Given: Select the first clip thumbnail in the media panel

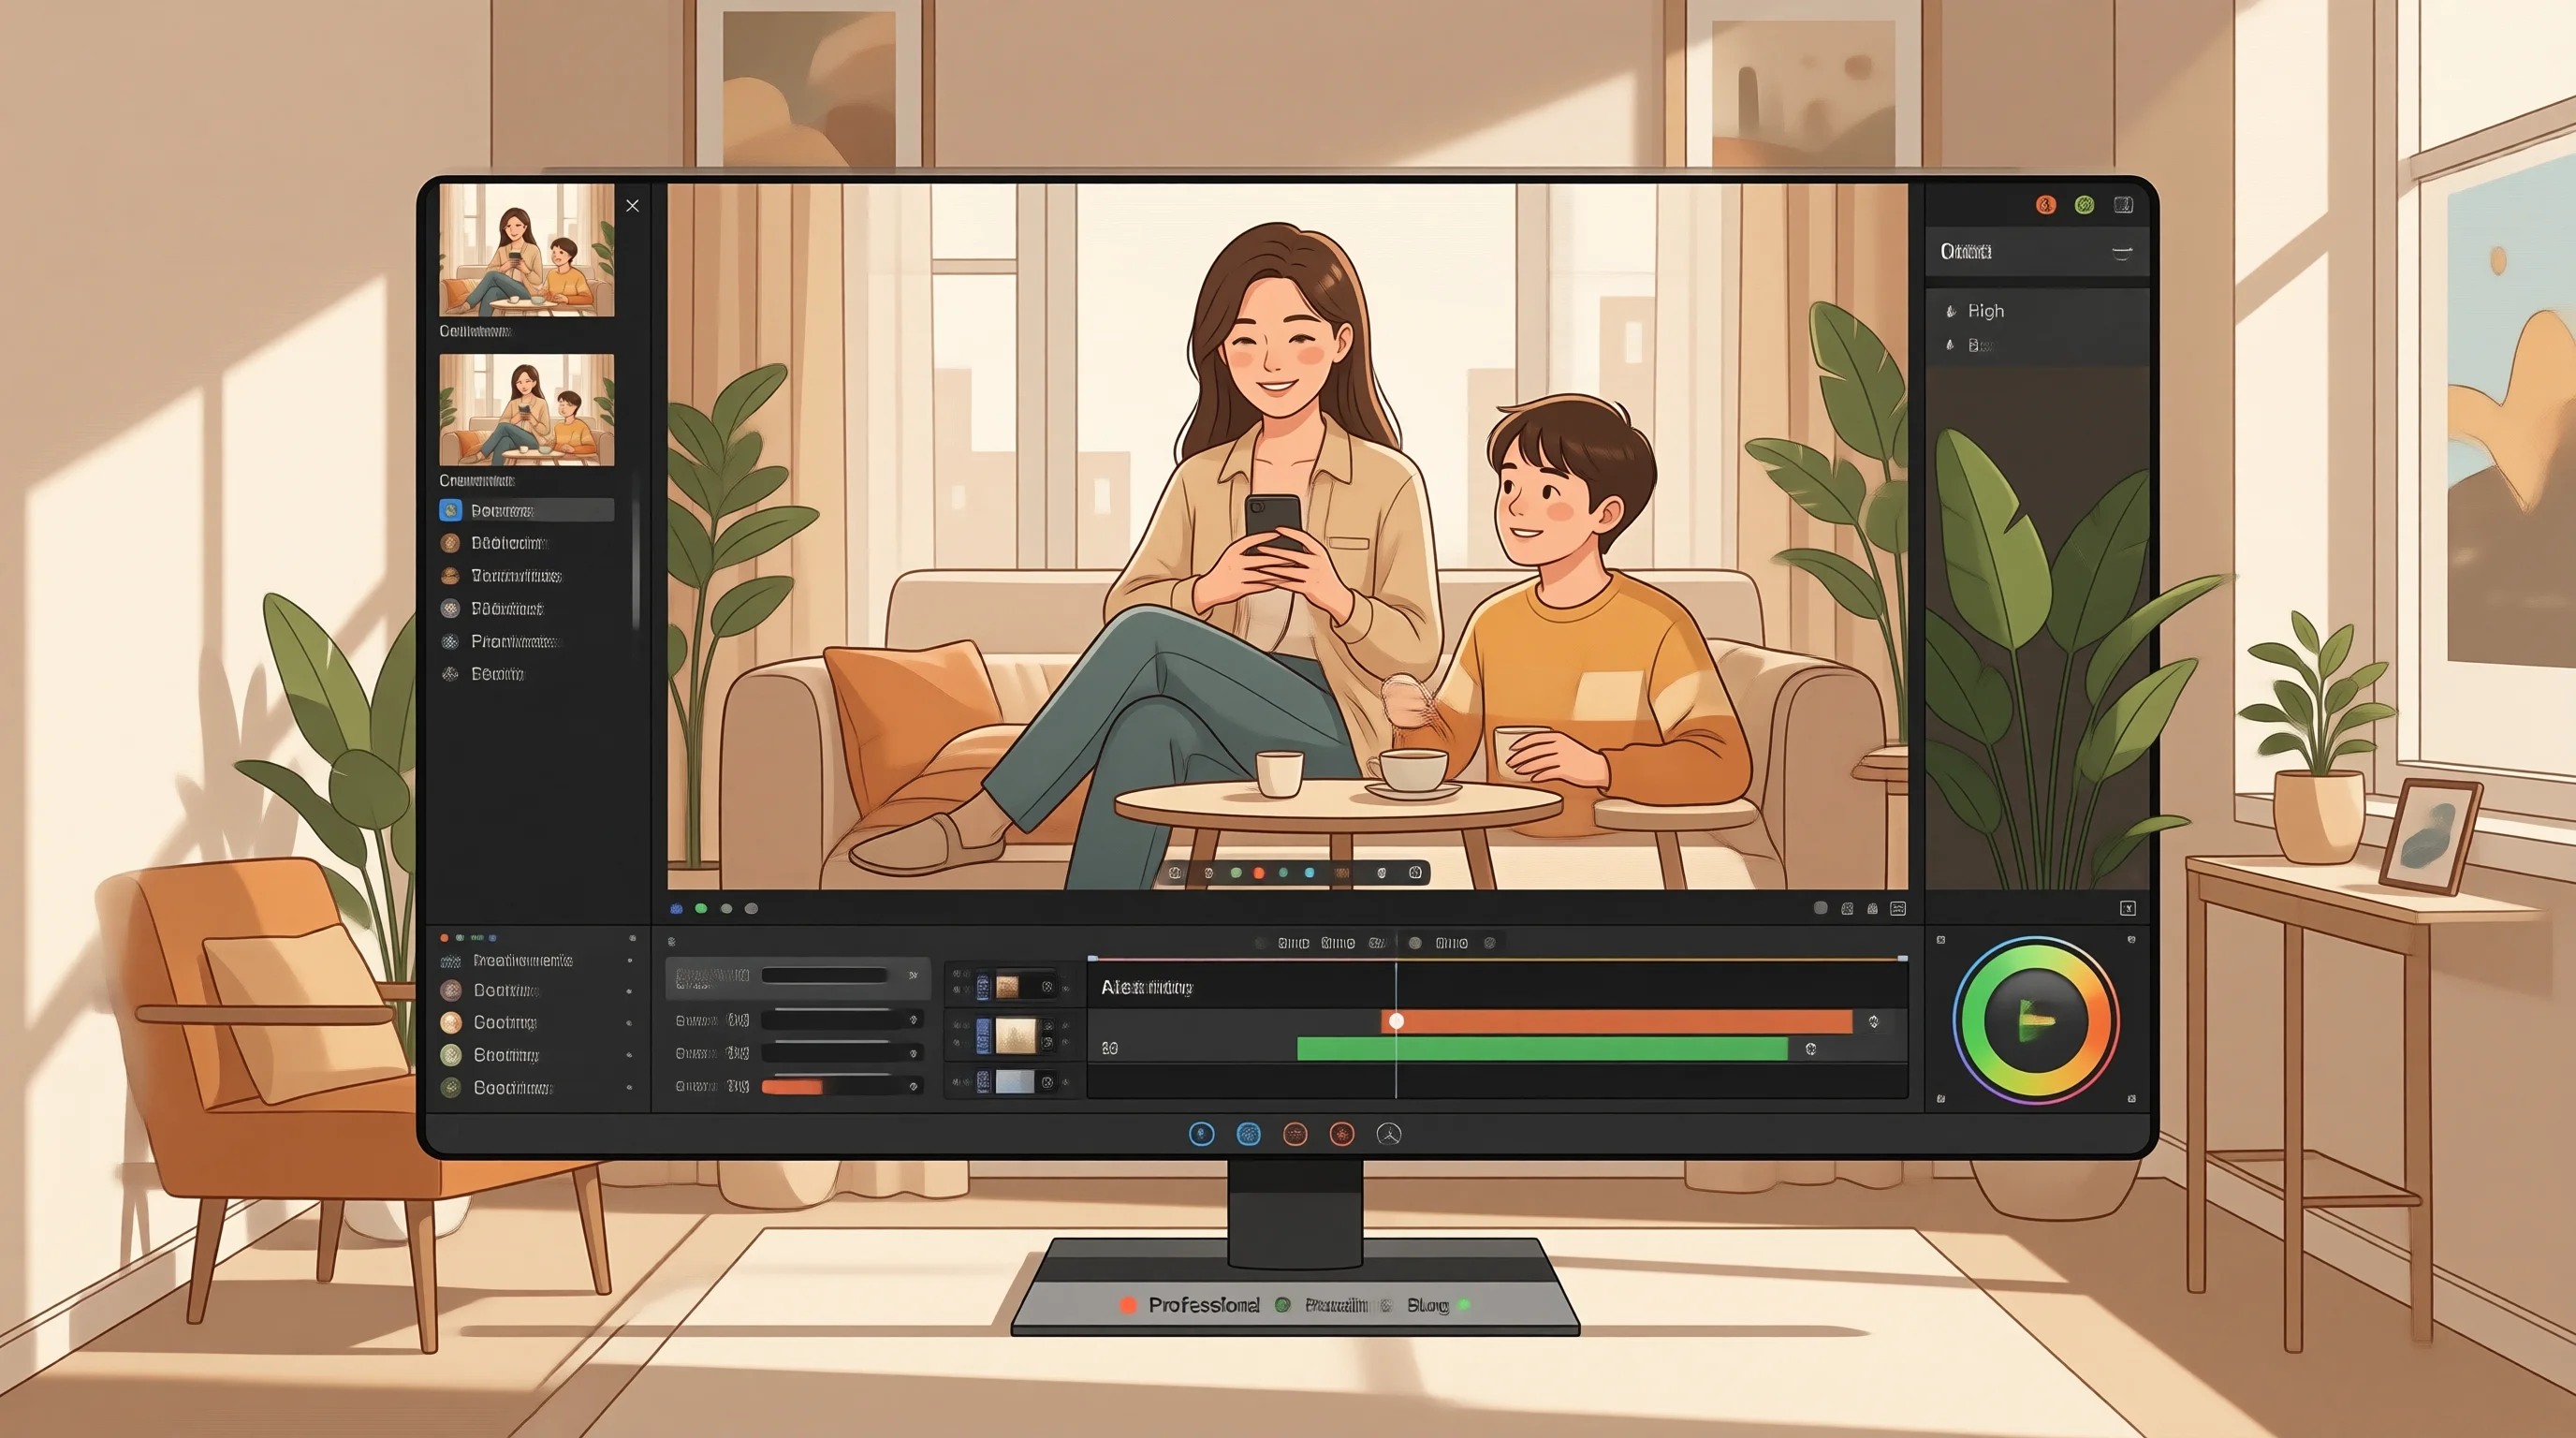Looking at the screenshot, I should tap(527, 249).
